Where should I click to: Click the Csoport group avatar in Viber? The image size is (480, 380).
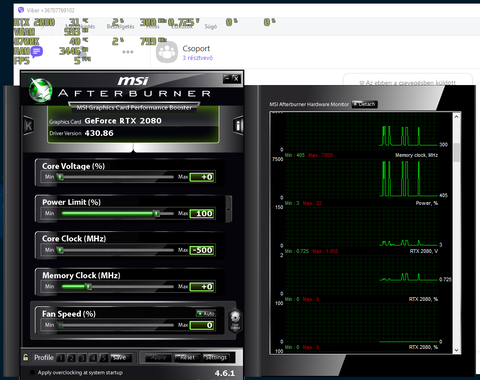click(x=167, y=52)
